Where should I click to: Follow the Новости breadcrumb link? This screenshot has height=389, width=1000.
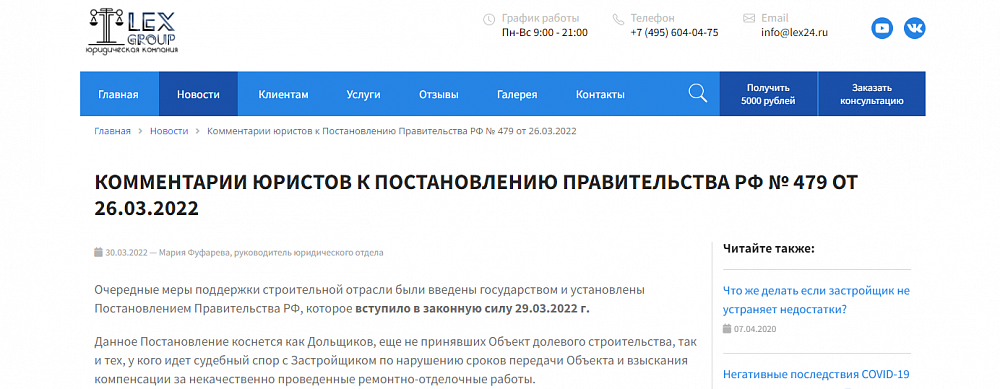[x=169, y=131]
